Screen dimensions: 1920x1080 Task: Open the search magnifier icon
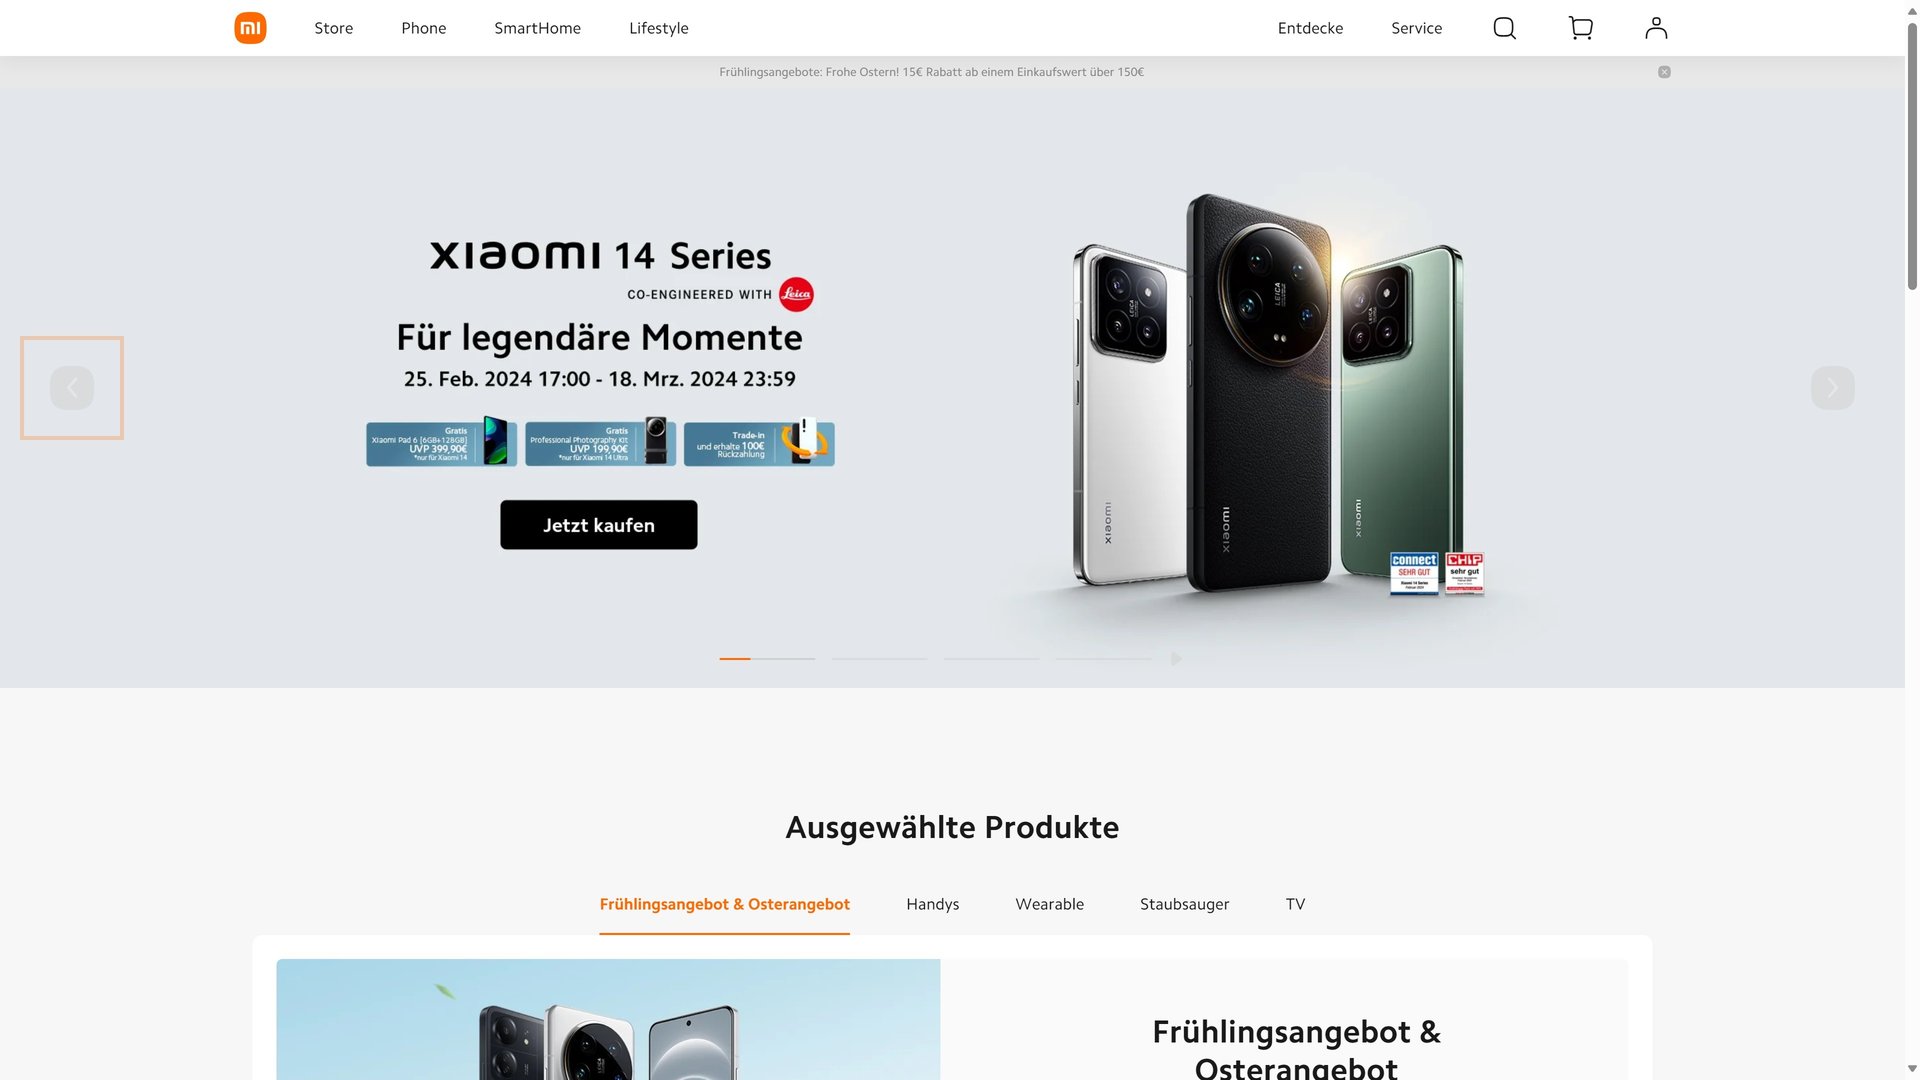(x=1504, y=28)
